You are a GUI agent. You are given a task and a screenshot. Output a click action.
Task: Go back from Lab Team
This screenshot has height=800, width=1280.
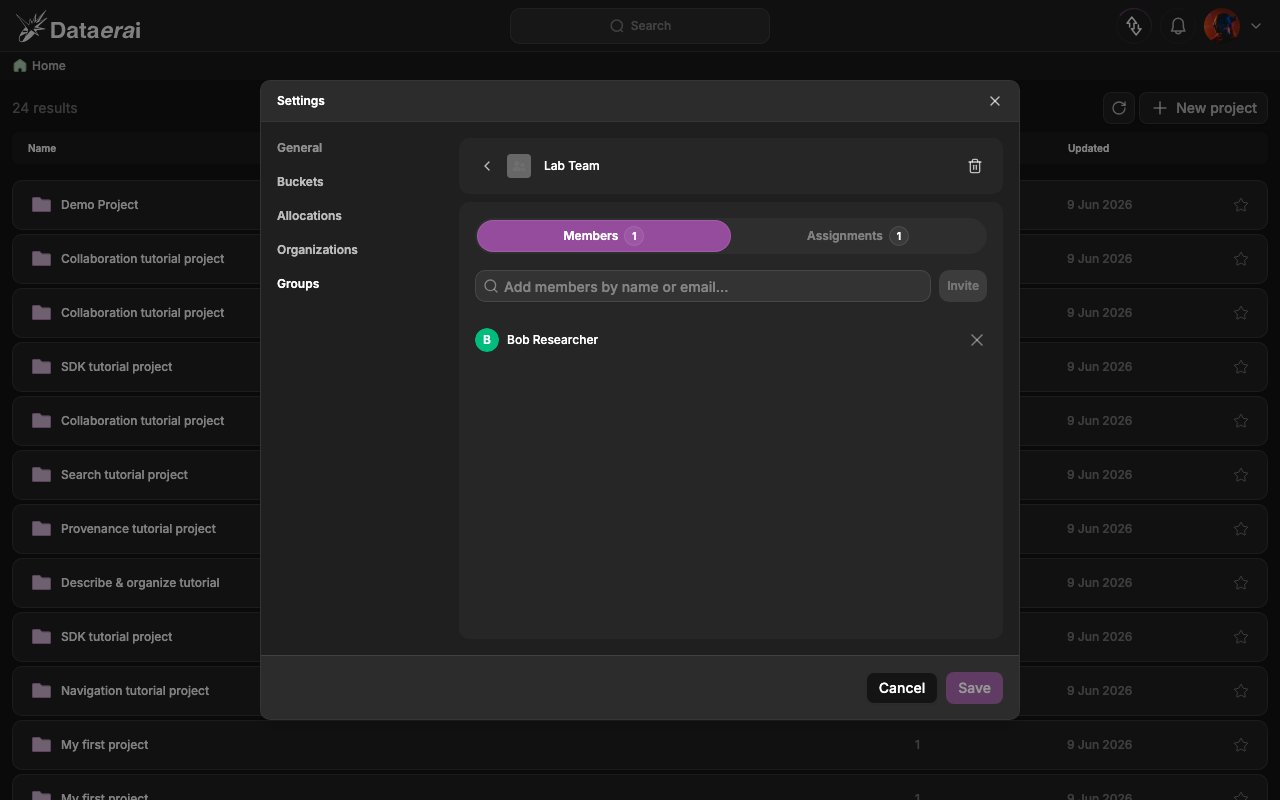(487, 166)
